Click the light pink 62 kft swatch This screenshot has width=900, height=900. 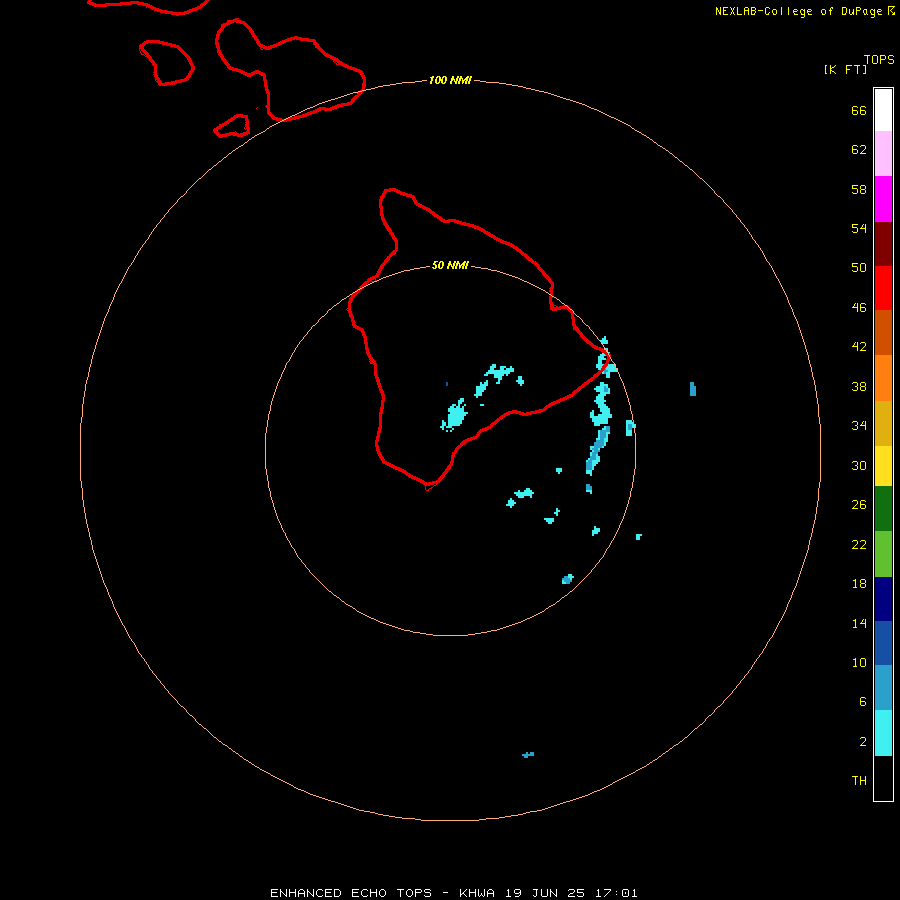883,154
